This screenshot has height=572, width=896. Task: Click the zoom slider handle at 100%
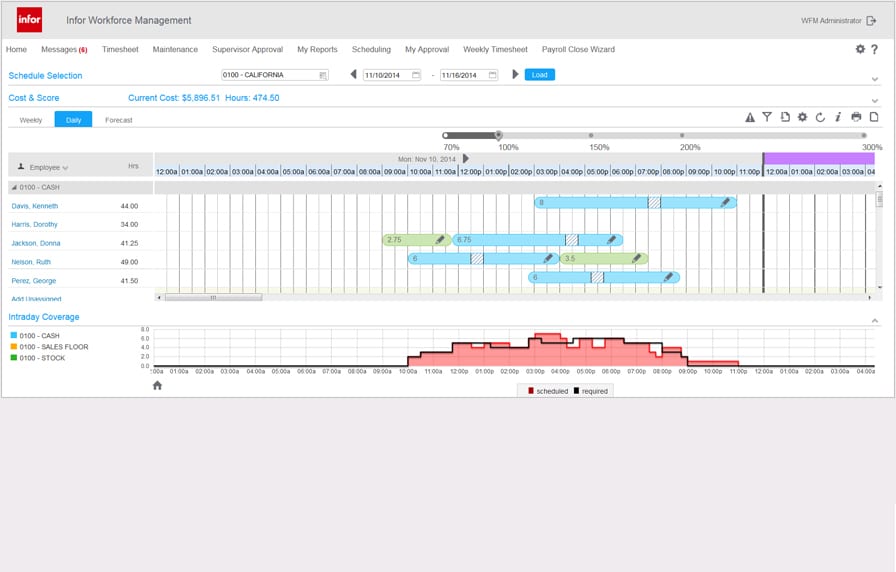498,135
